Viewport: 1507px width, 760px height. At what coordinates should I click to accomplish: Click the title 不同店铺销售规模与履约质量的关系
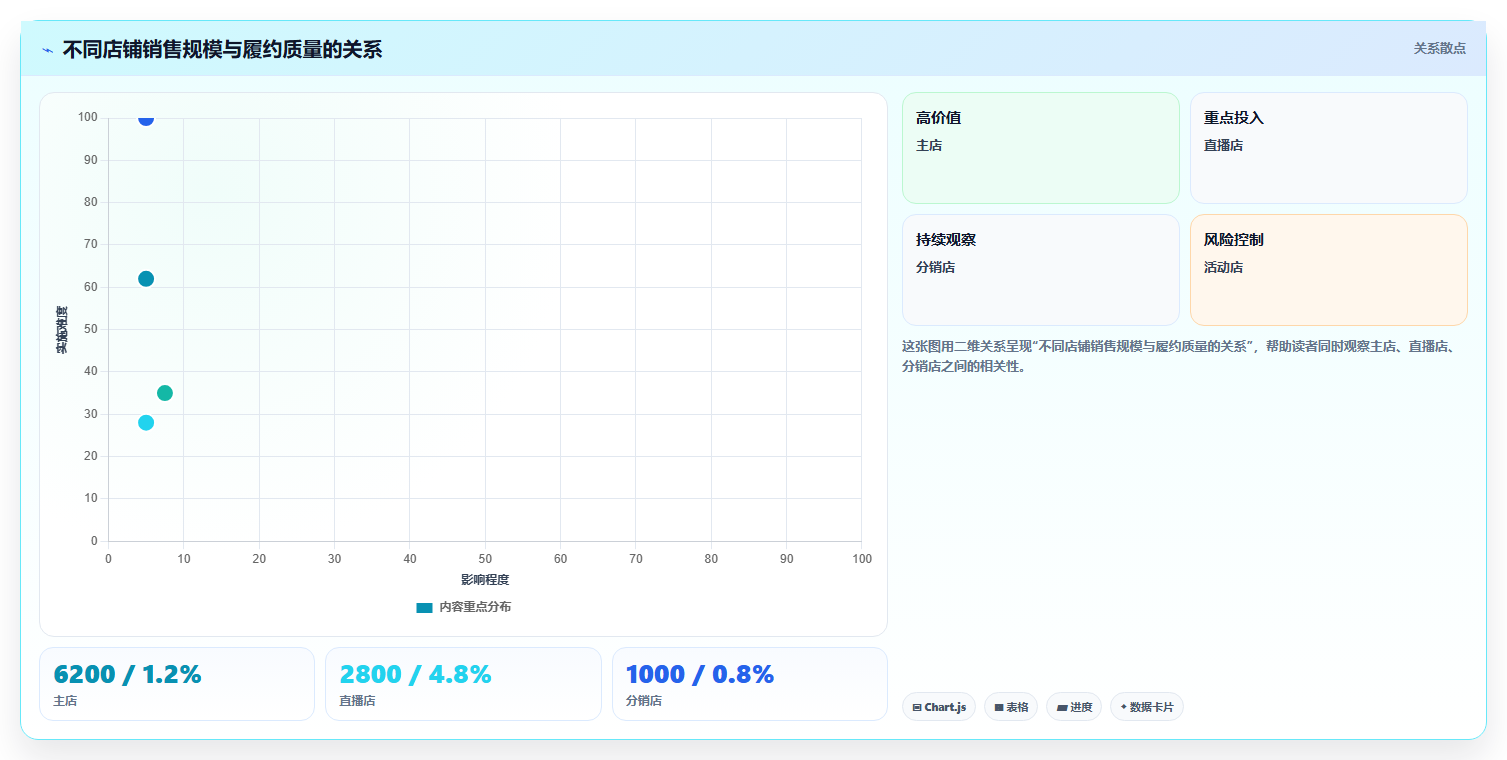(x=222, y=50)
